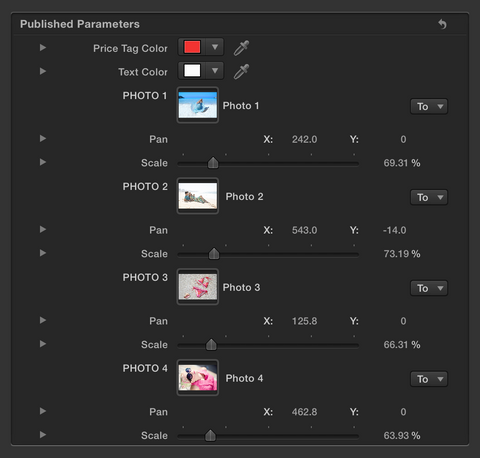Expand the Pan row under Photo 1
Image resolution: width=480 pixels, height=458 pixels.
point(43,138)
